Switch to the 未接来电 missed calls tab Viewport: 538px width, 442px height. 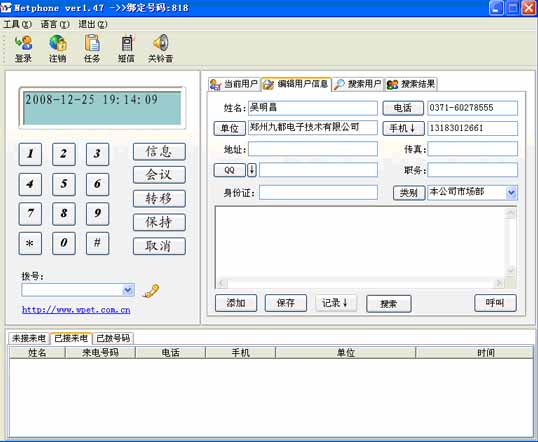click(x=29, y=338)
